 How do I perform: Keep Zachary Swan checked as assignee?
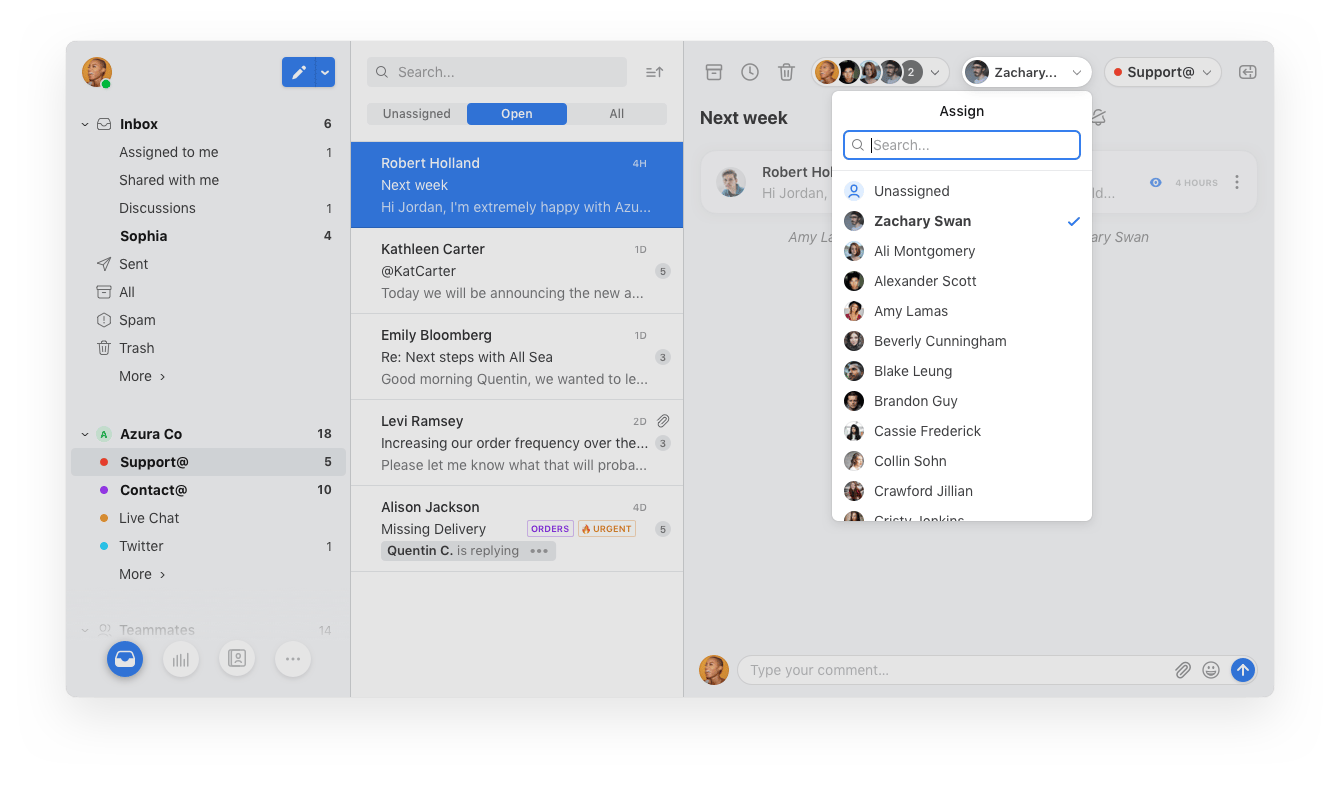click(922, 220)
